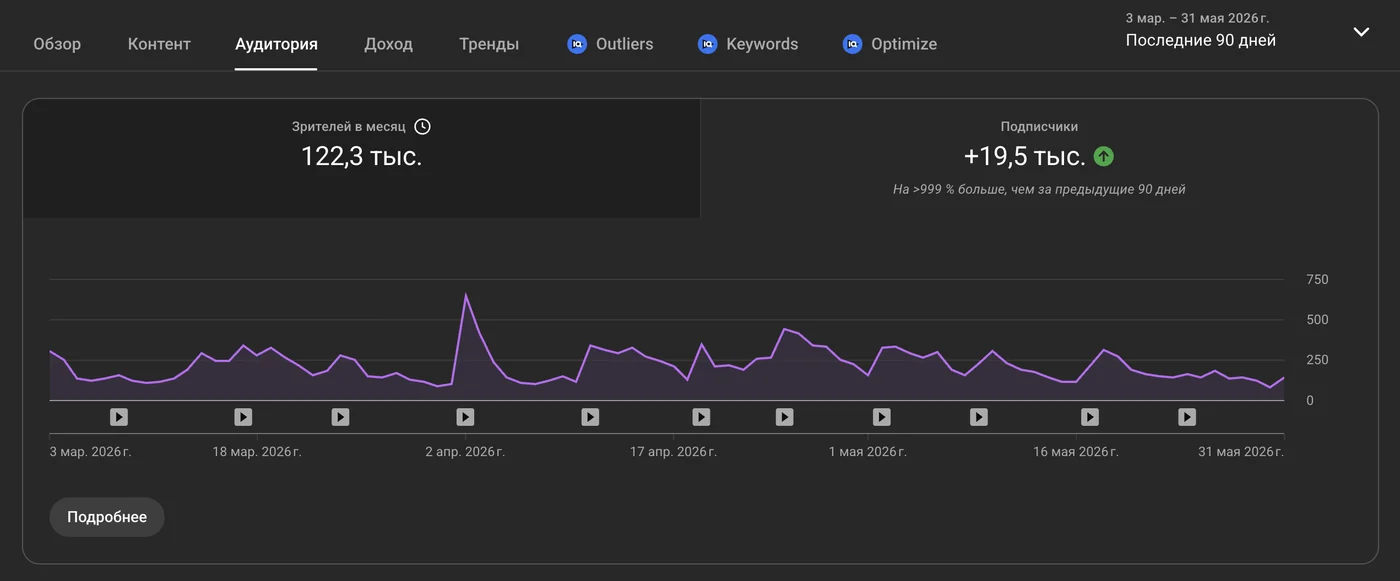Switch to the Keywords tab
Image resolution: width=1400 pixels, height=581 pixels.
[x=748, y=44]
